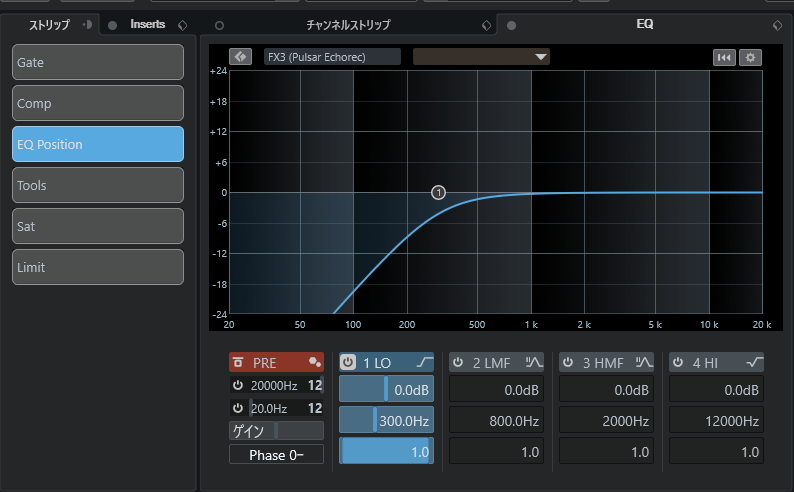Toggle the EQ section bypass dot
The width and height of the screenshot is (794, 492).
point(511,25)
